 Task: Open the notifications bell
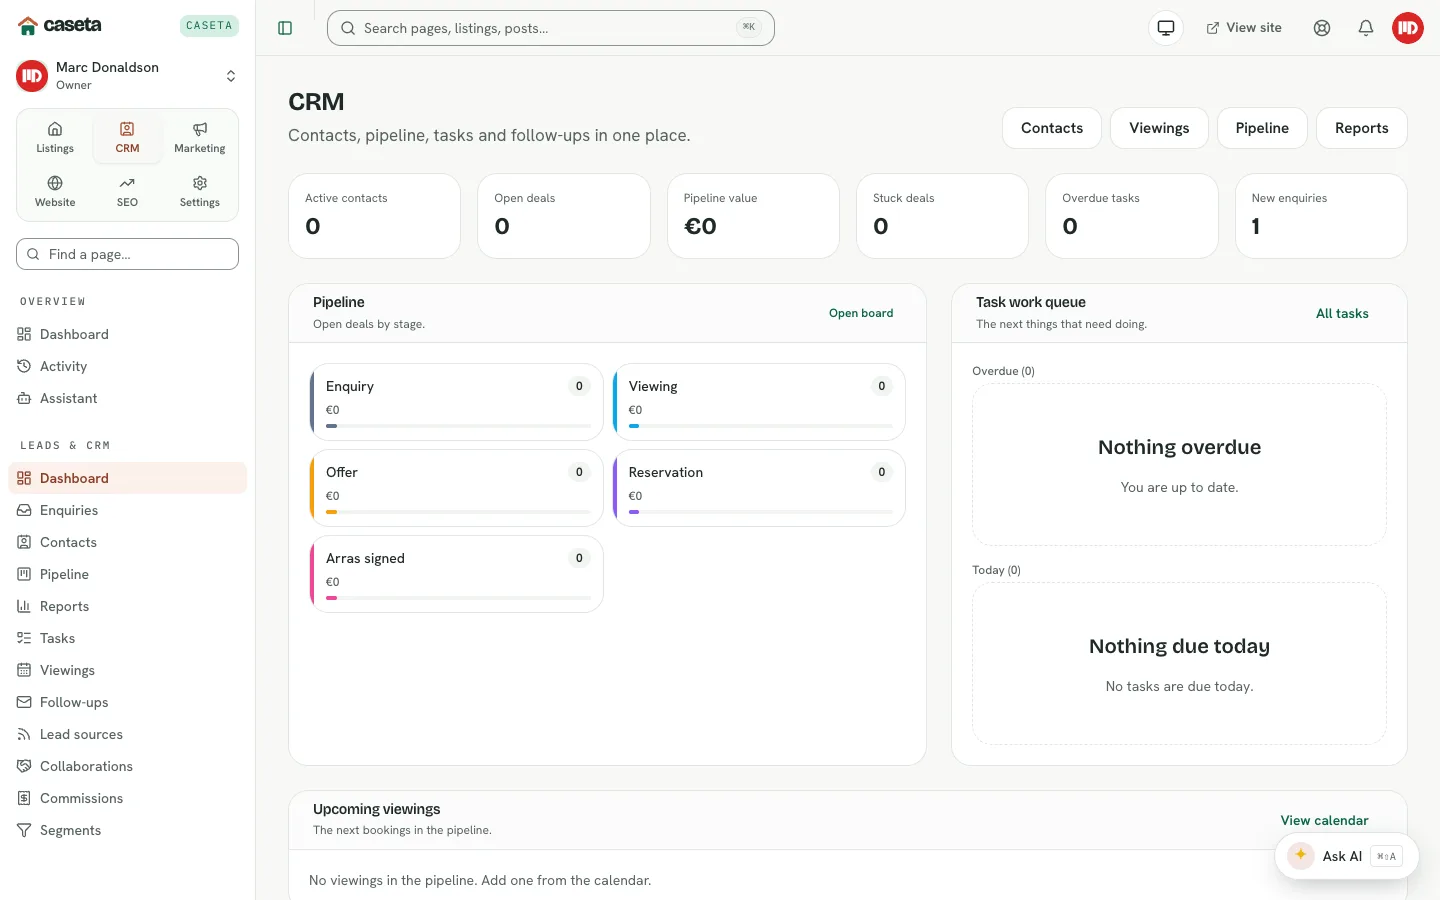click(x=1366, y=28)
